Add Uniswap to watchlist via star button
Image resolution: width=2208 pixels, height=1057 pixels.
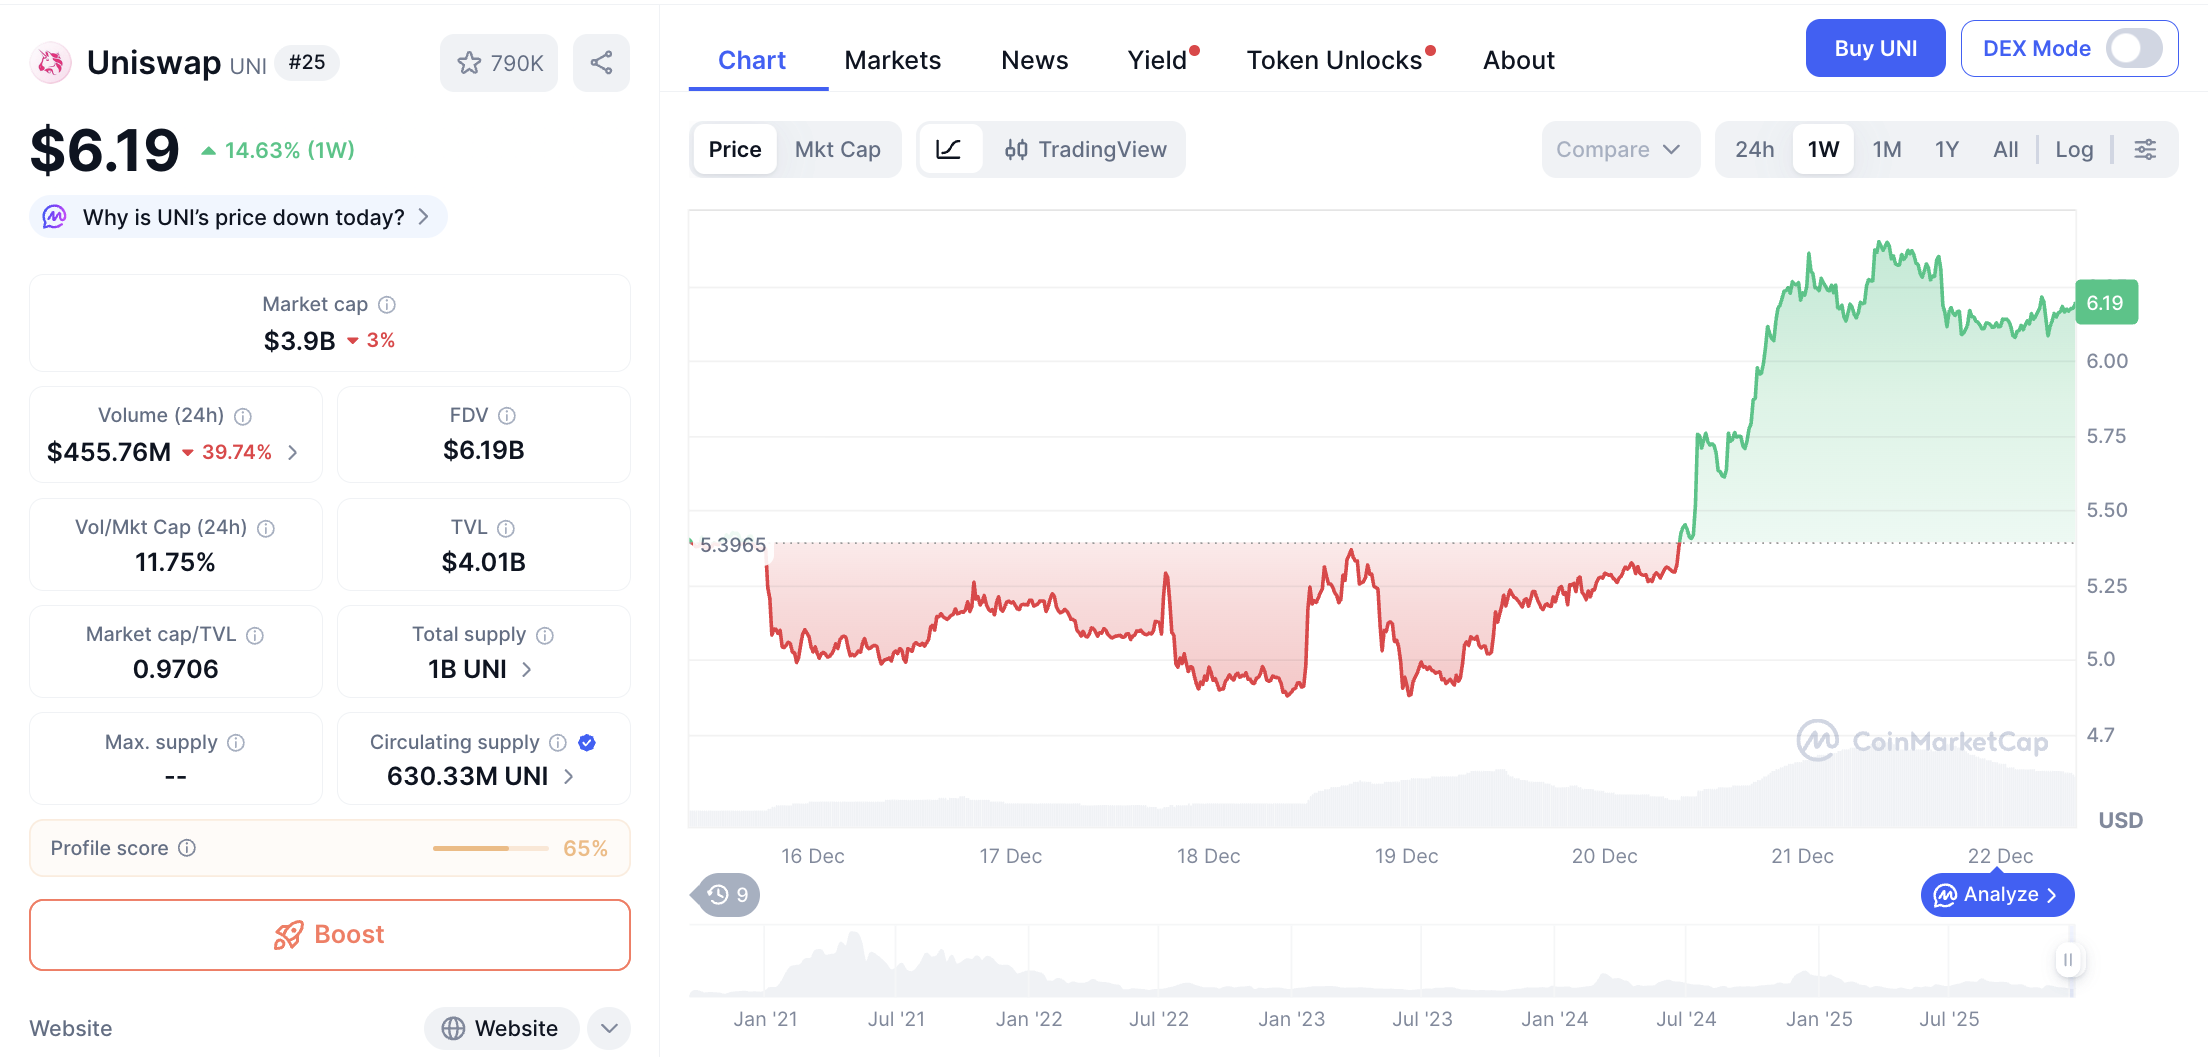click(x=499, y=63)
